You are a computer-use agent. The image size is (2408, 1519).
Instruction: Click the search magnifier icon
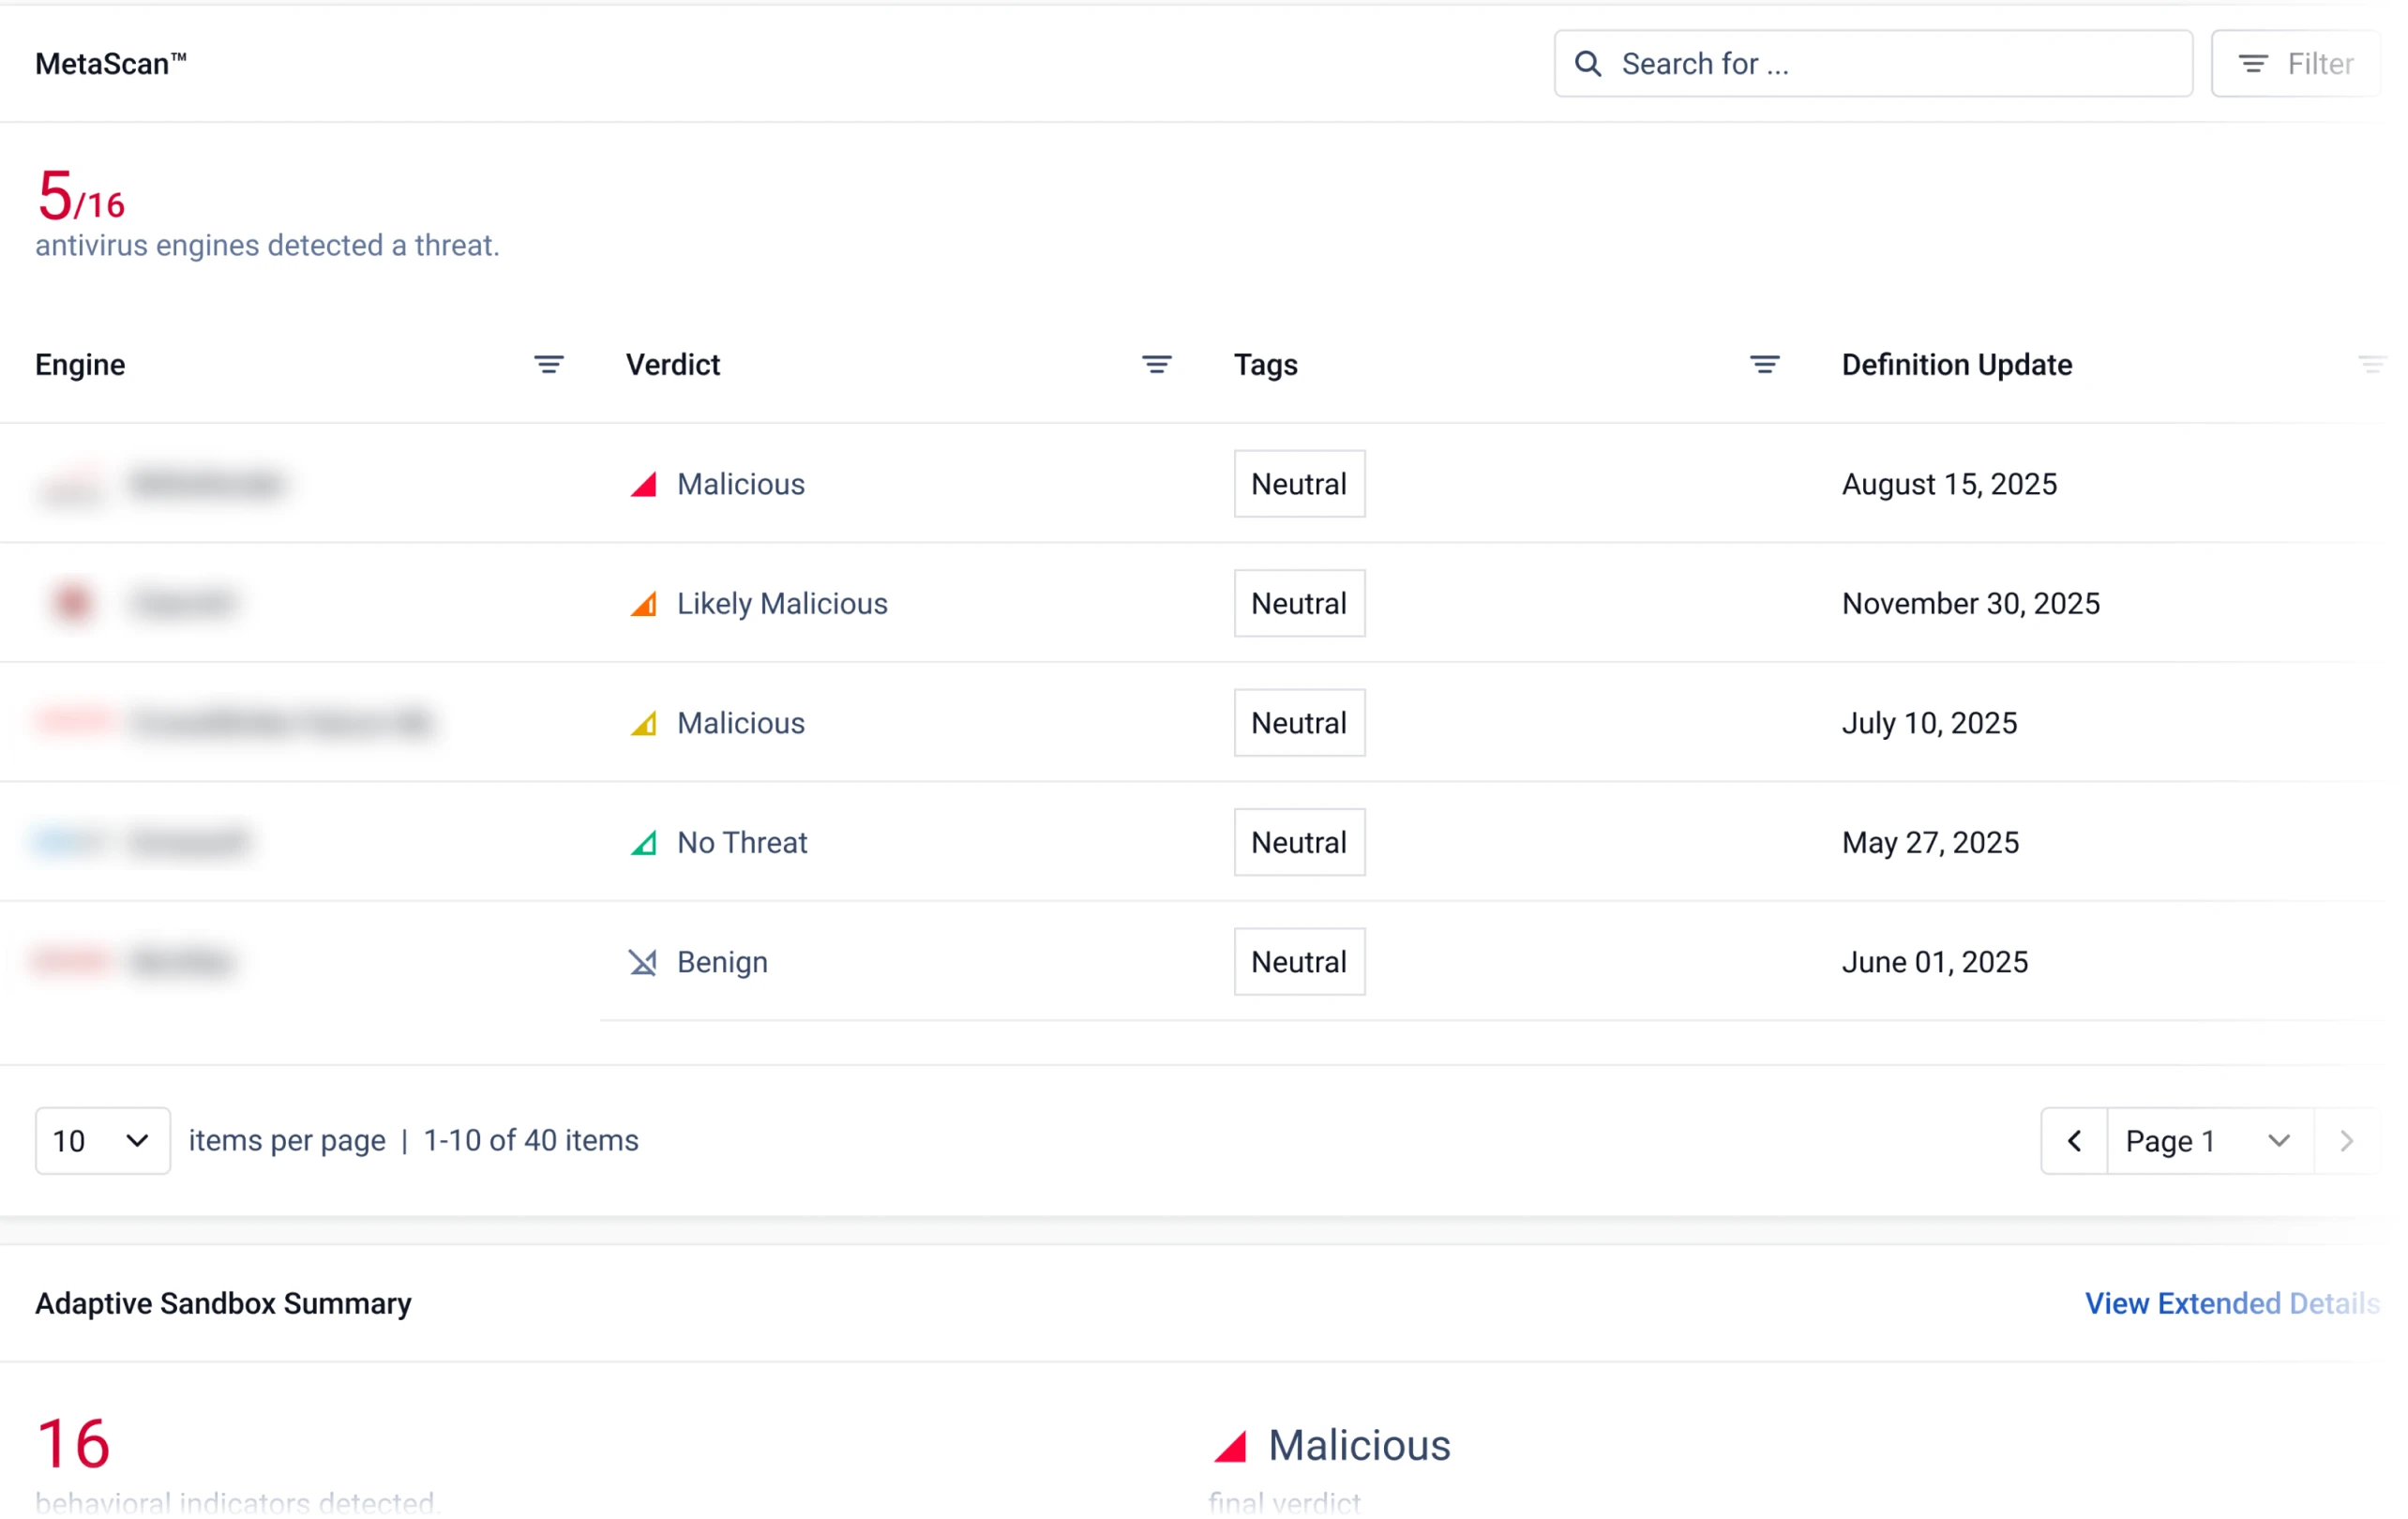tap(1588, 64)
